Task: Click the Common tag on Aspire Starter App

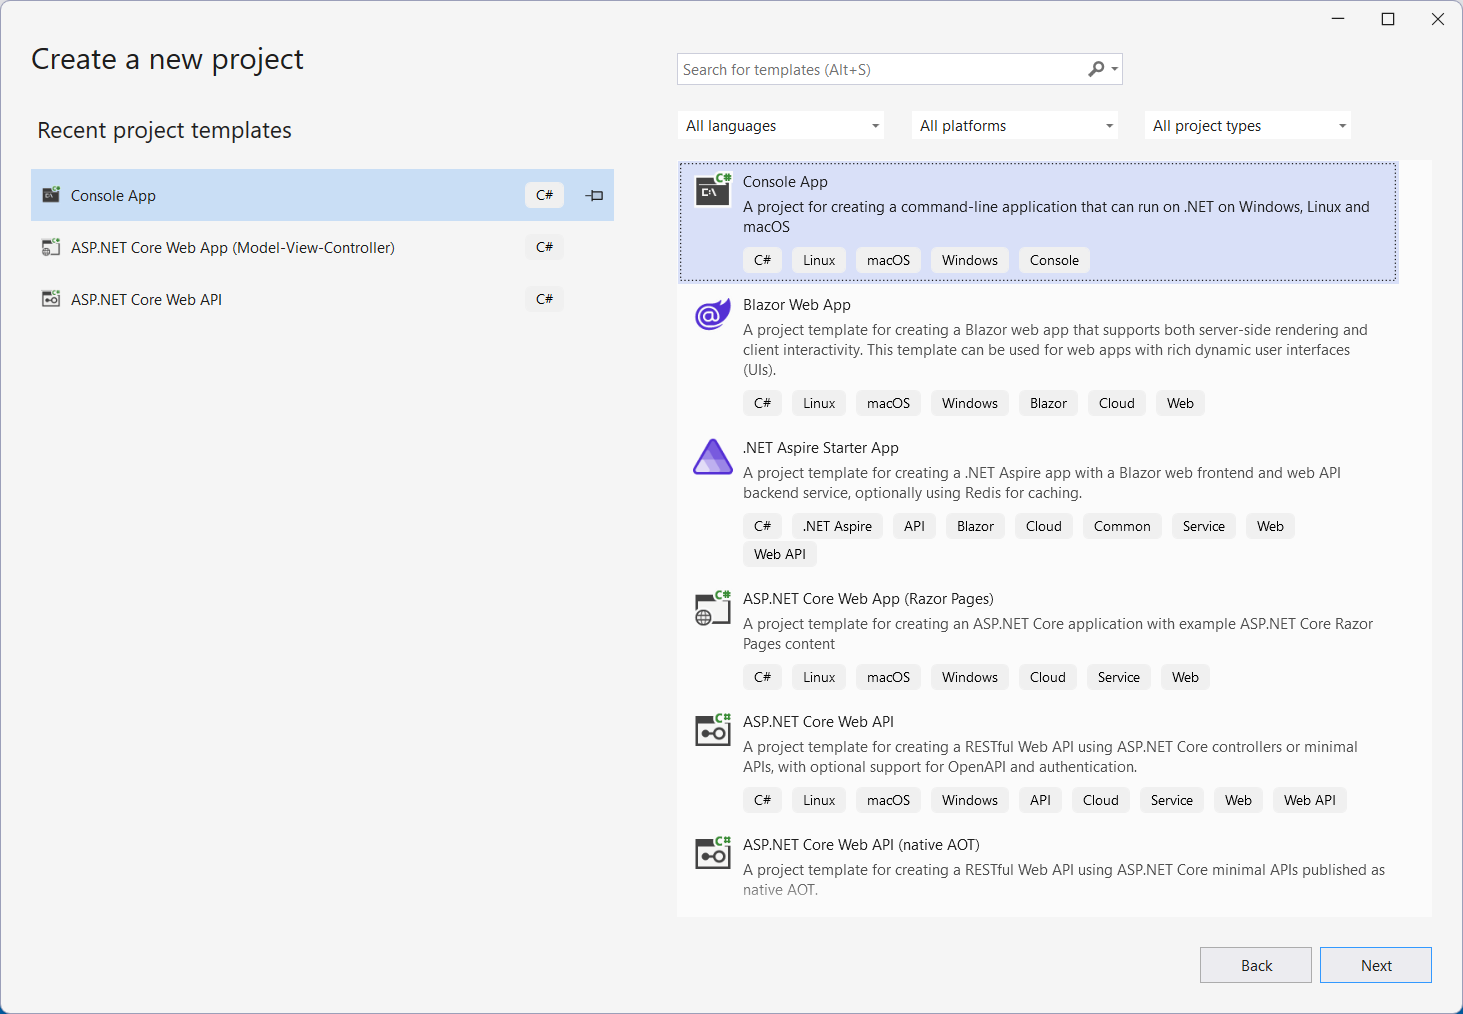Action: pos(1122,526)
